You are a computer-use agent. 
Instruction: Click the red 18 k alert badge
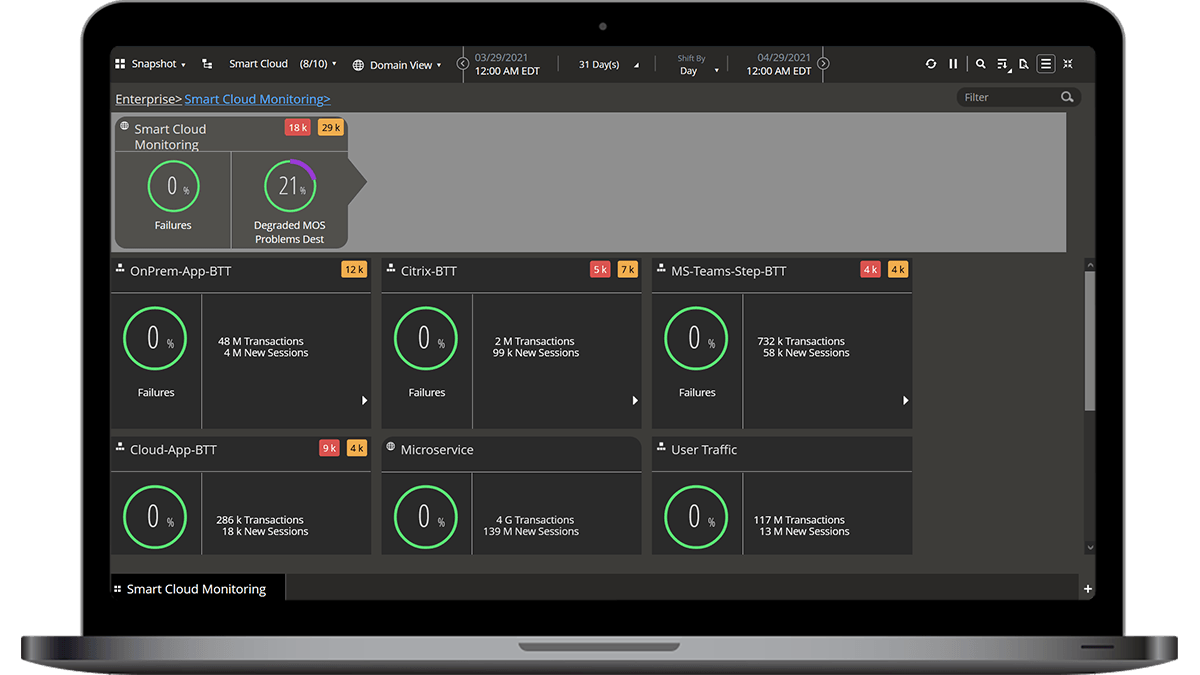pos(298,127)
